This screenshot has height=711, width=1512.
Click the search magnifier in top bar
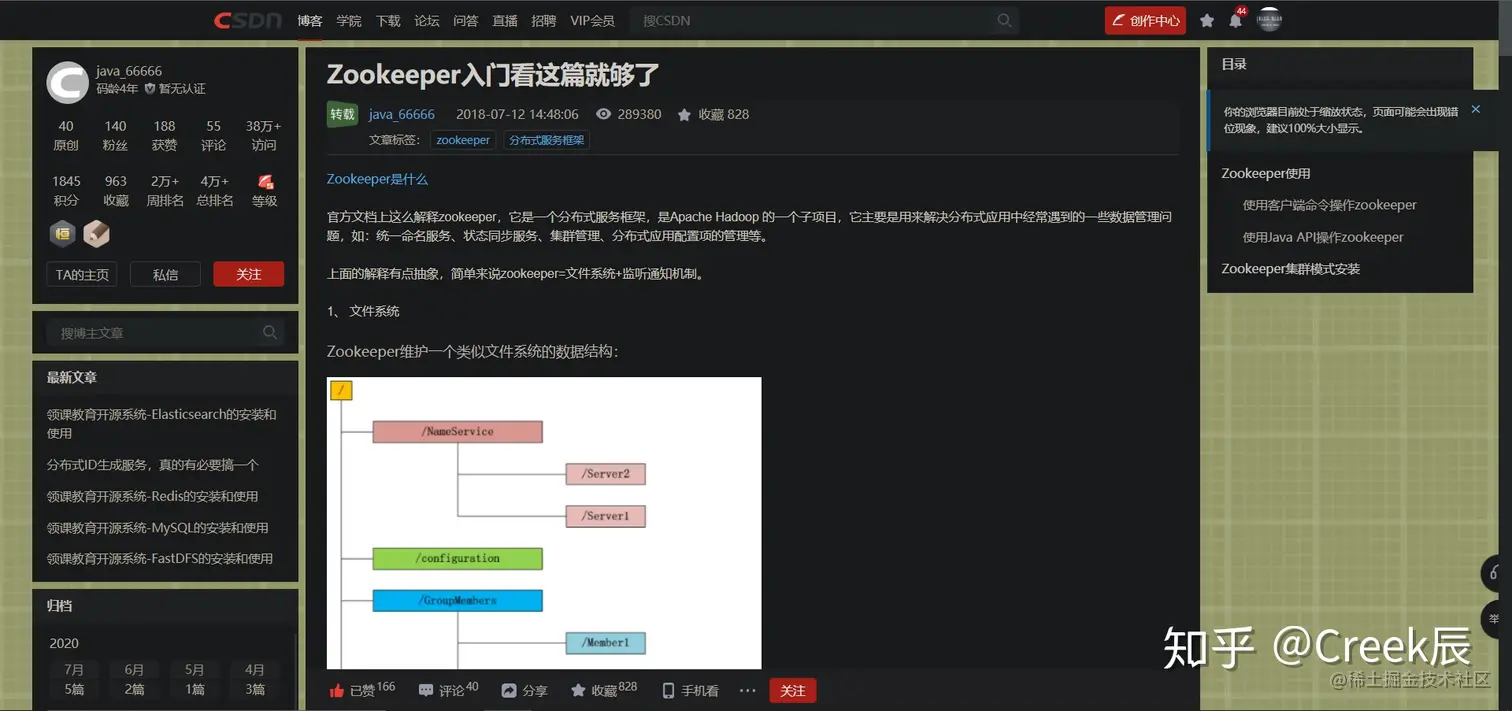[x=1004, y=20]
